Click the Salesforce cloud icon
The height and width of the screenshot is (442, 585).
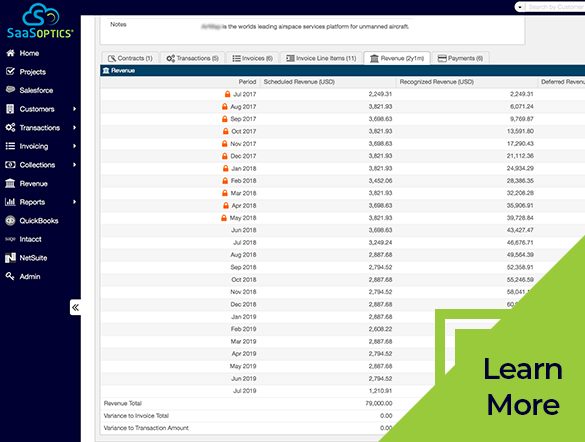[10, 90]
